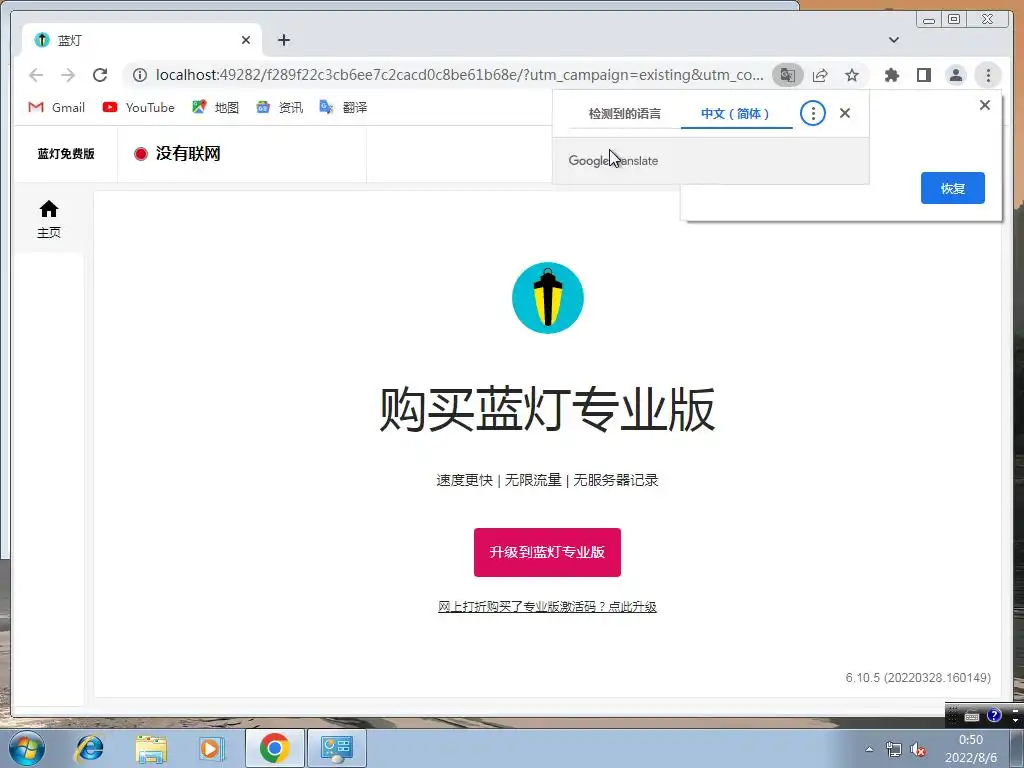Viewport: 1024px width, 768px height.
Task: Click the 购买蓝灯专业版 heading
Action: (547, 409)
